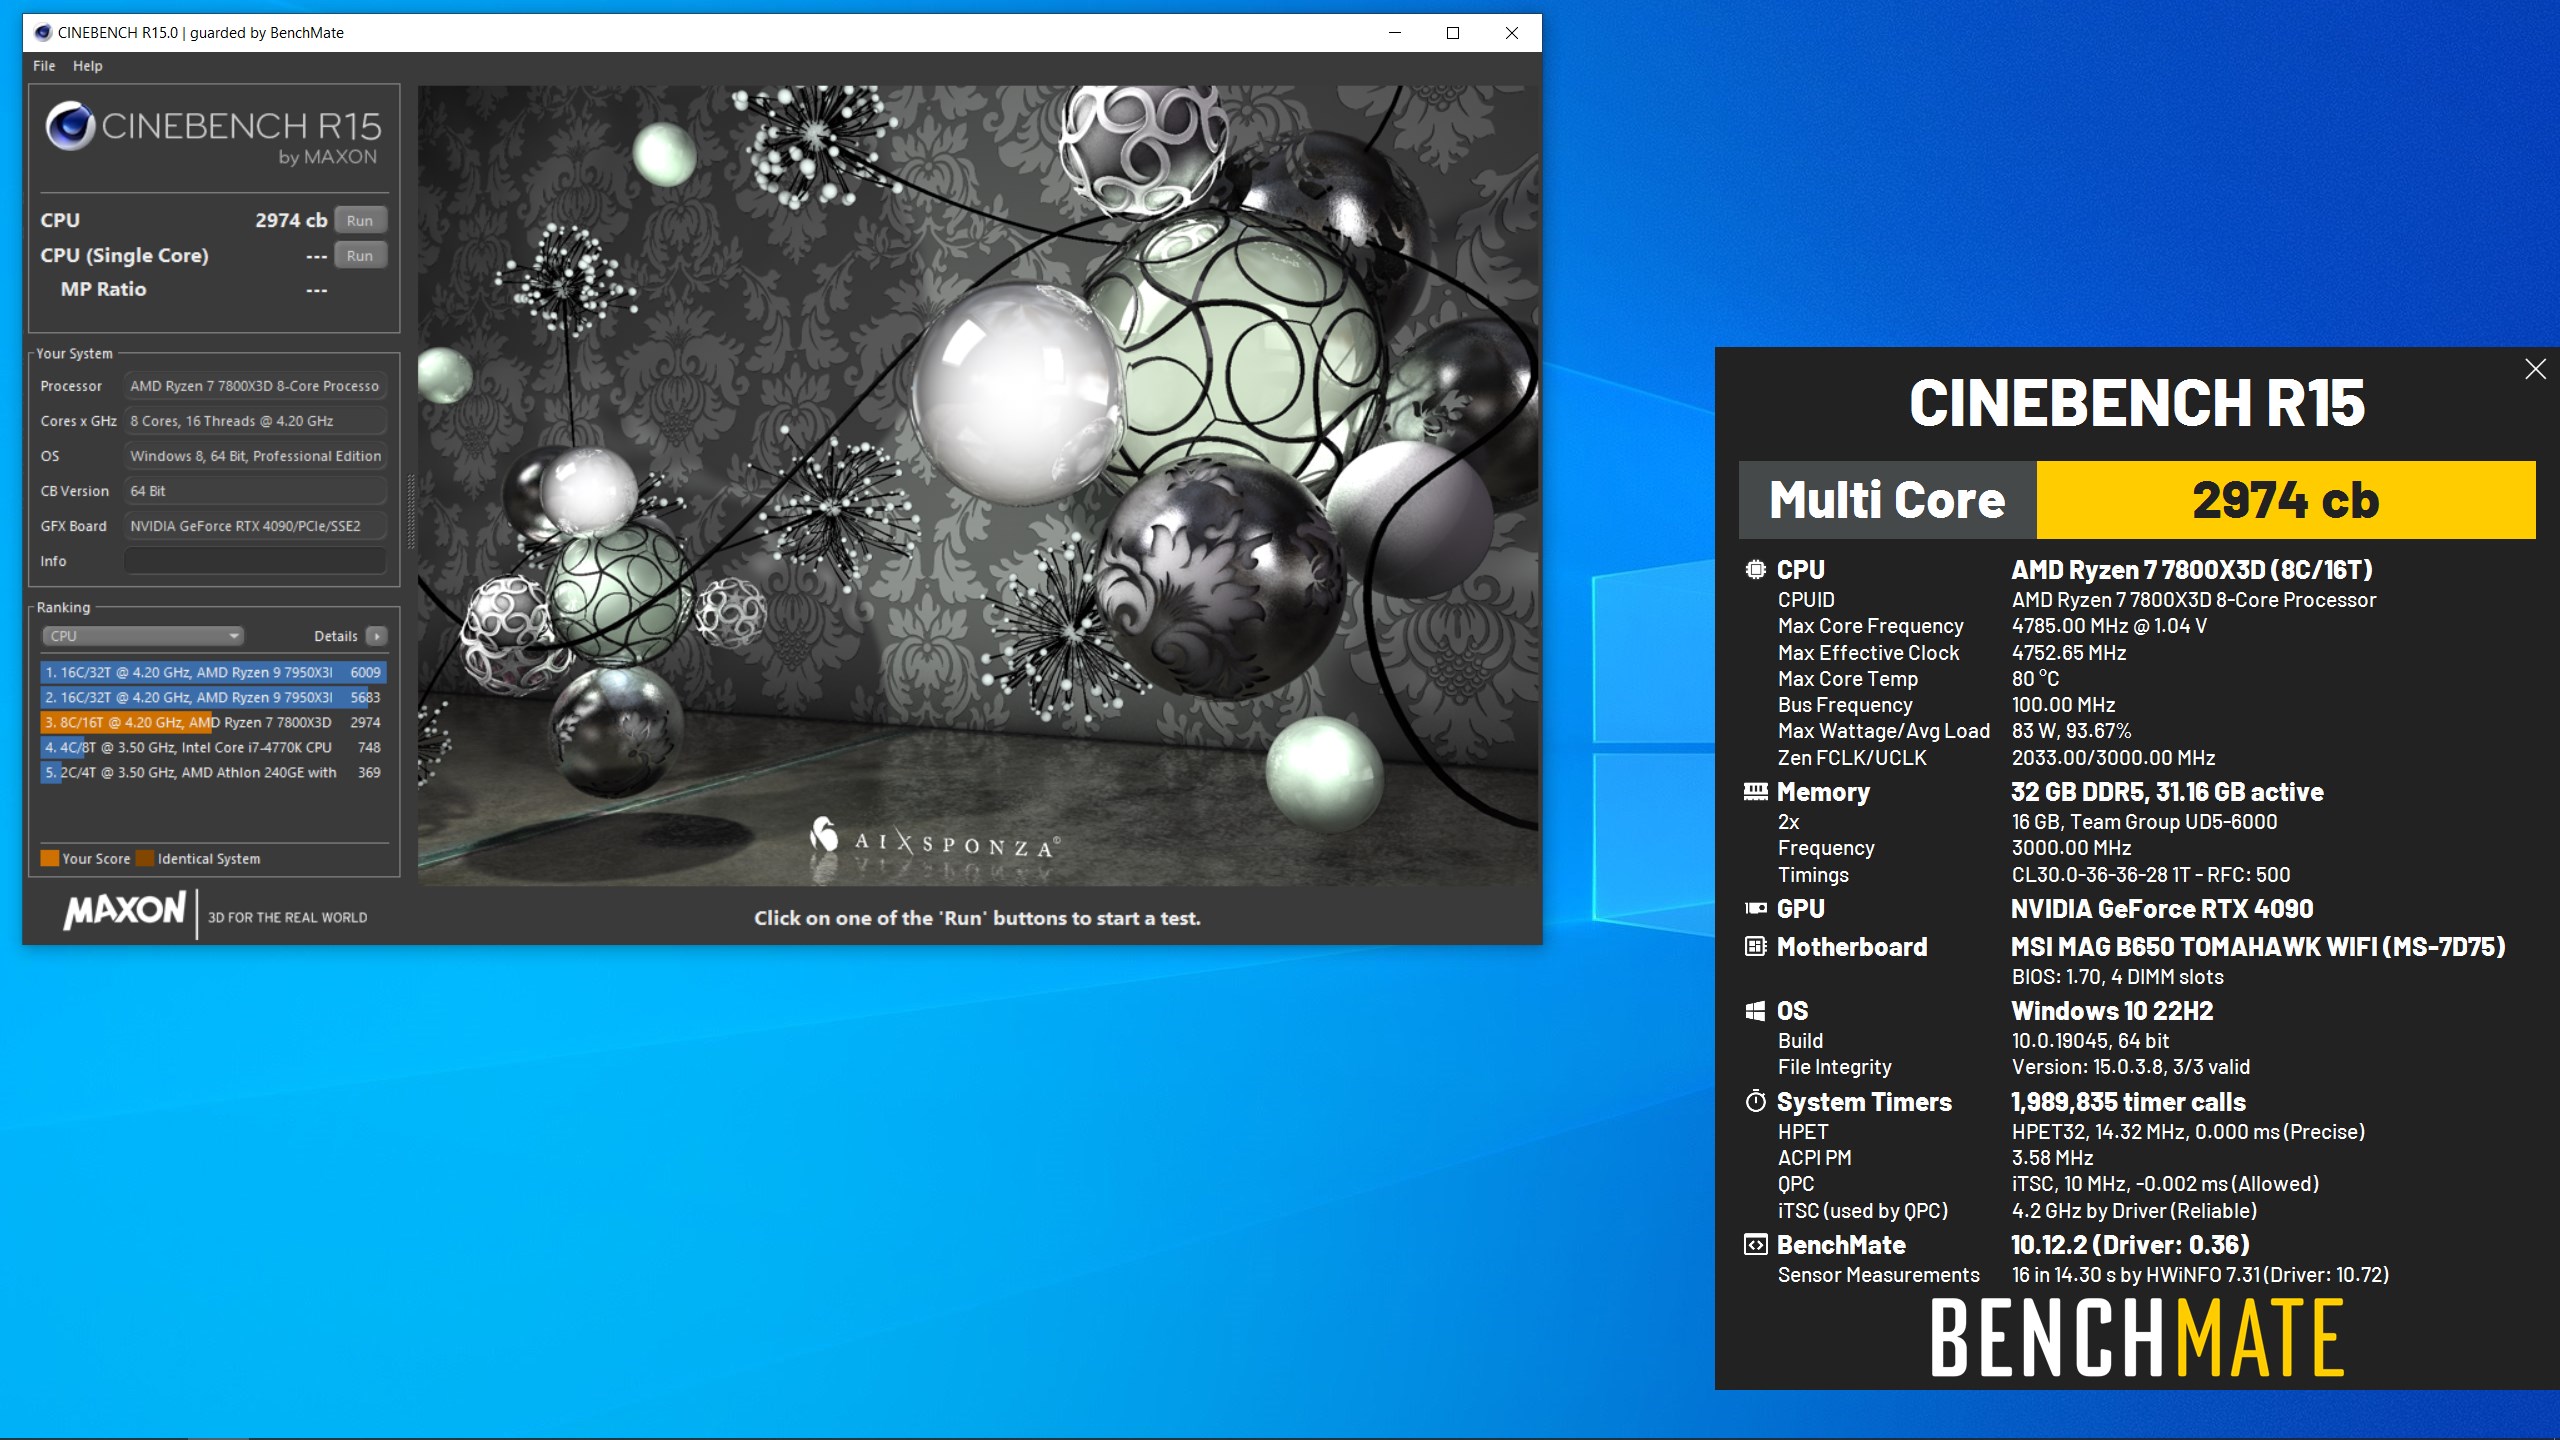Click the Cinebench sphere logo icon
Screen dimensions: 2560x1440
click(70, 126)
